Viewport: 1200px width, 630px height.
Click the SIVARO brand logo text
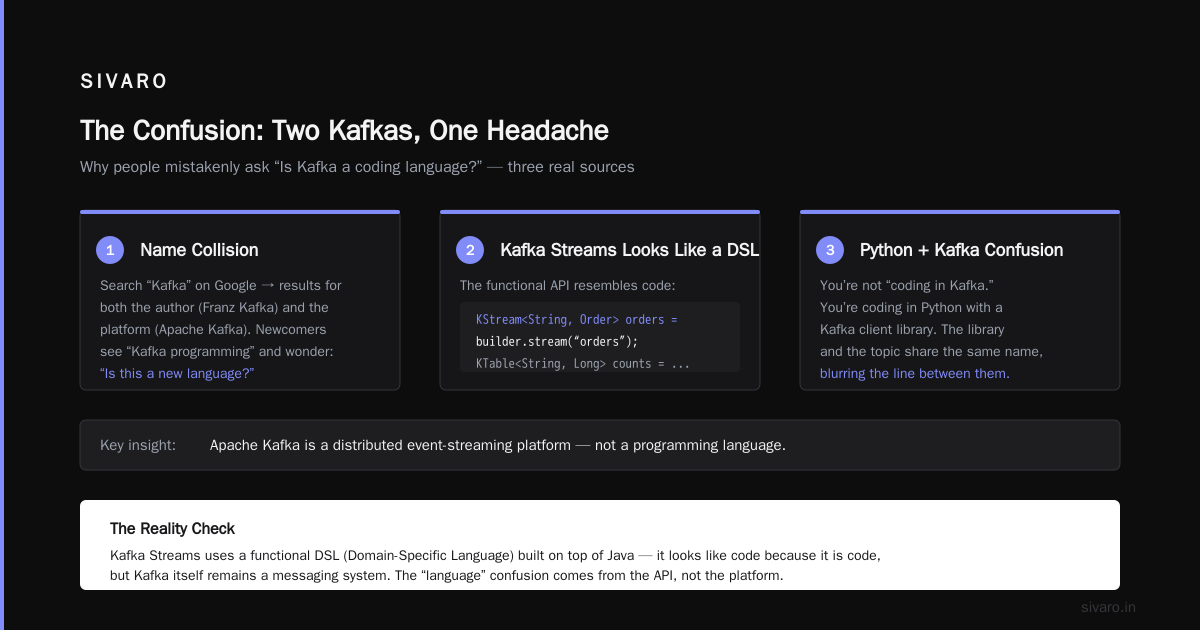coord(124,82)
